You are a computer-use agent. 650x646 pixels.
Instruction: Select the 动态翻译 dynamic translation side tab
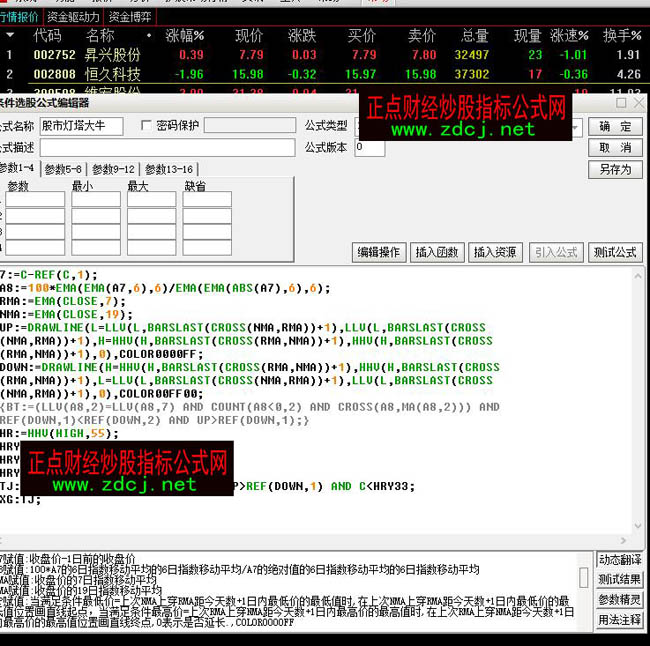[620, 560]
